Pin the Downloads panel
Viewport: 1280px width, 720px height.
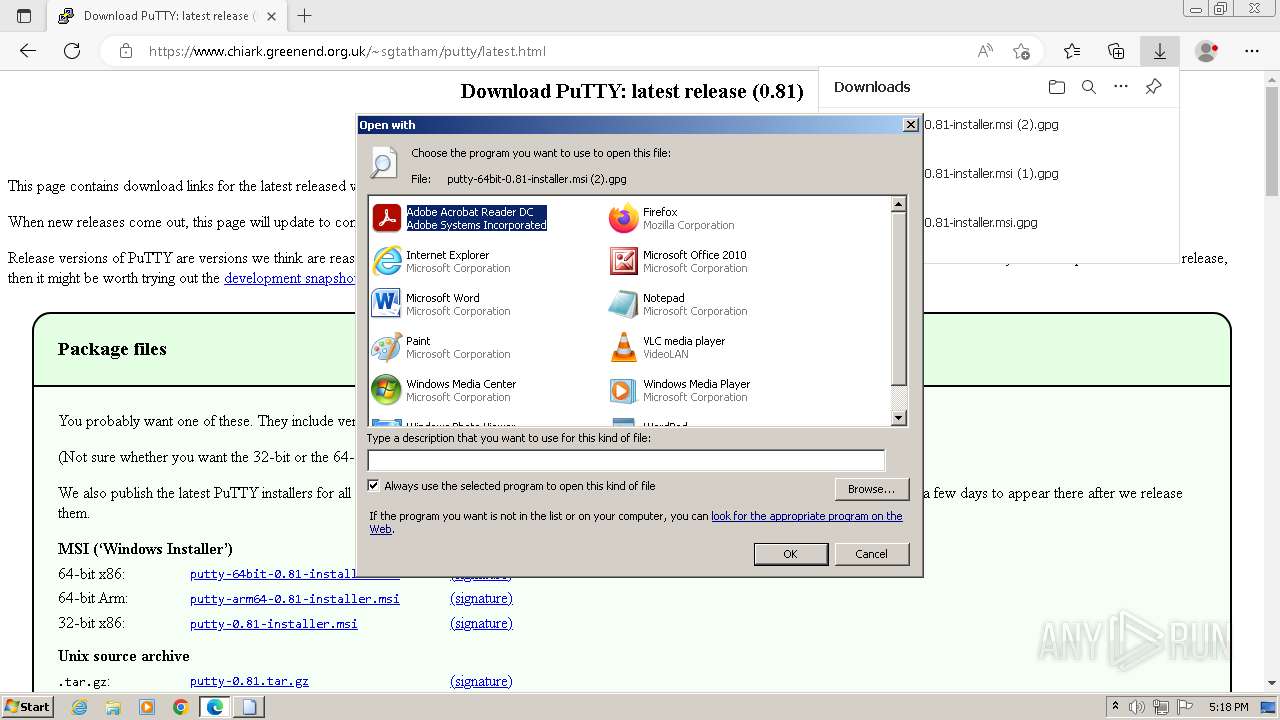pos(1153,87)
